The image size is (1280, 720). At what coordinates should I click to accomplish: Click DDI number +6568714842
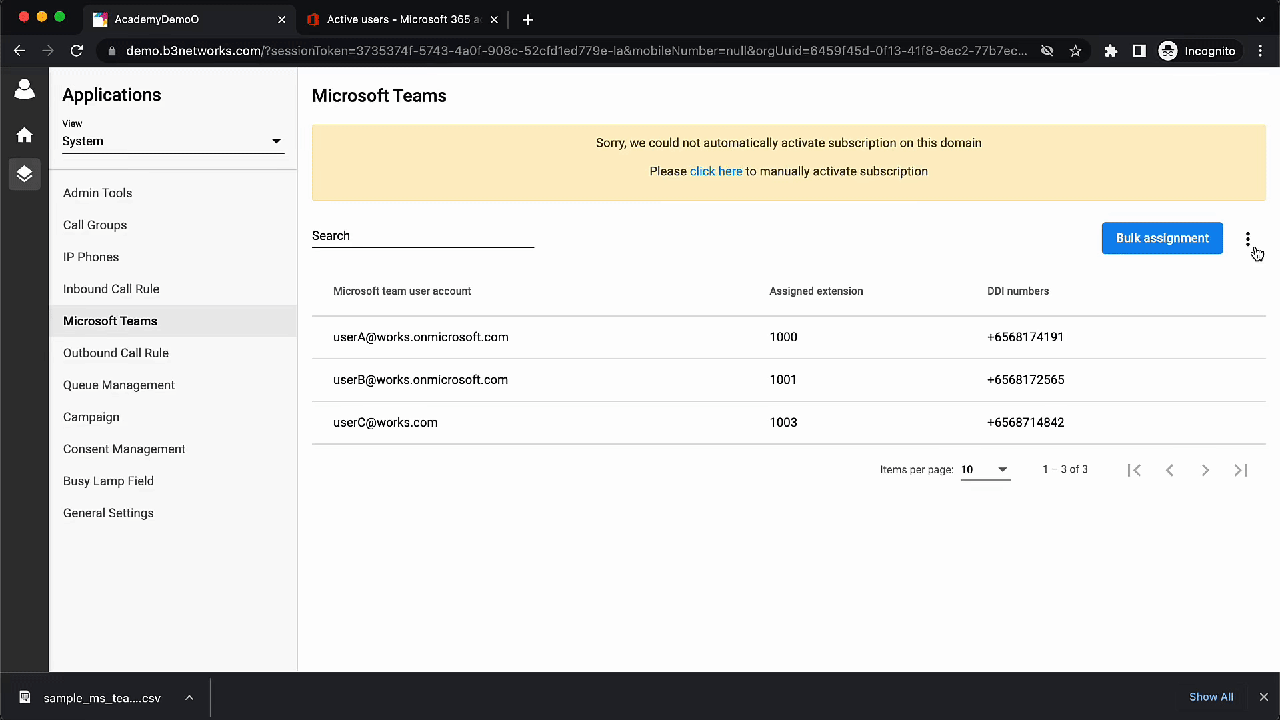pyautogui.click(x=1025, y=423)
